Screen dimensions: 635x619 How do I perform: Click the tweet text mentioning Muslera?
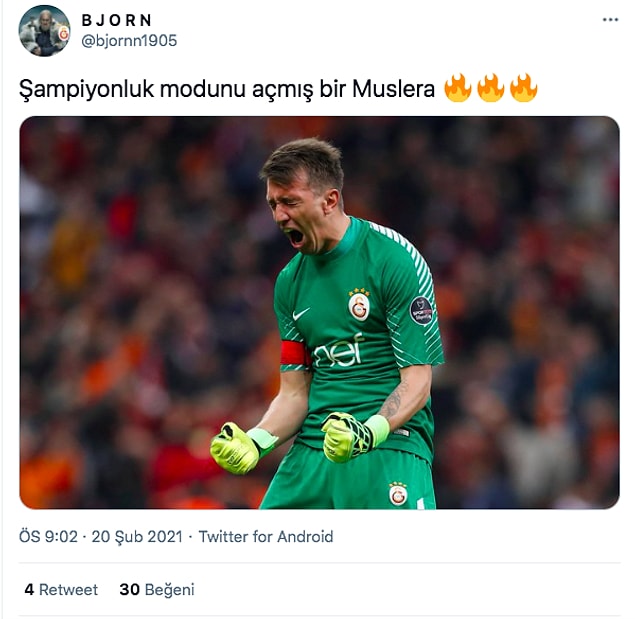(x=227, y=88)
